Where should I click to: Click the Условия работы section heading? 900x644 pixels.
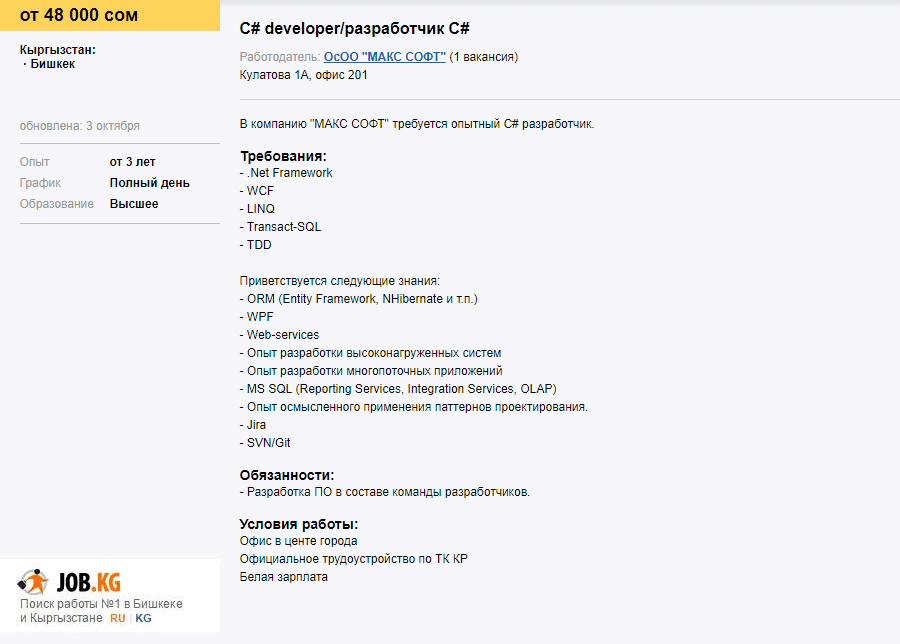[299, 524]
